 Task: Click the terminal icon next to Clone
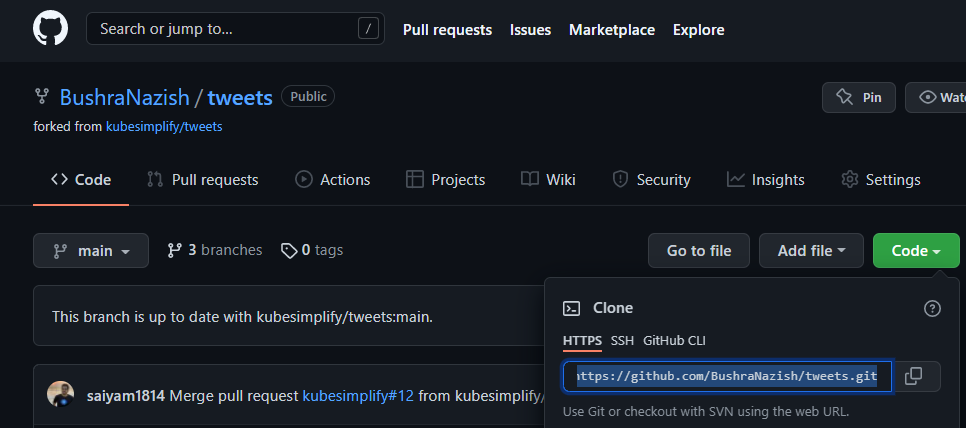click(572, 309)
